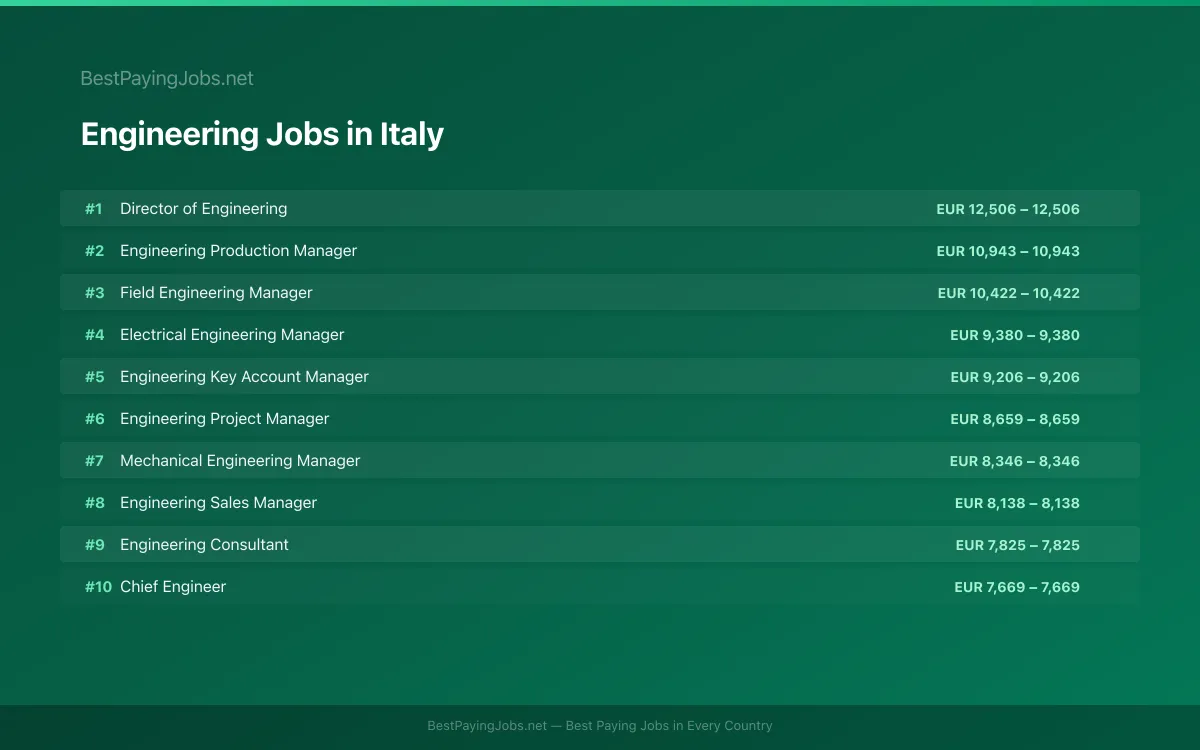The width and height of the screenshot is (1200, 750).
Task: Click rank number '#7'
Action: coord(94,461)
